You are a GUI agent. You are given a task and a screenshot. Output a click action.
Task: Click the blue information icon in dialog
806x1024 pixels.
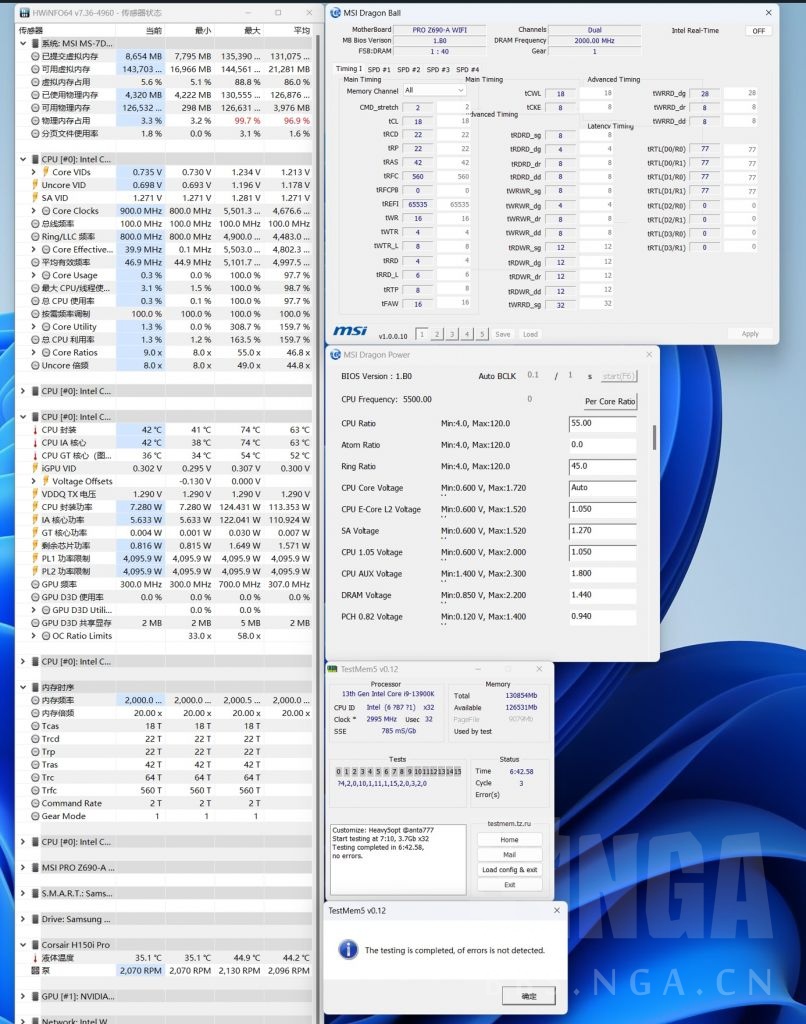tap(348, 949)
